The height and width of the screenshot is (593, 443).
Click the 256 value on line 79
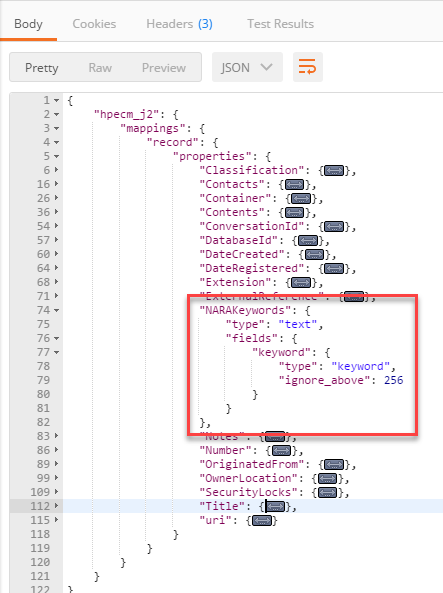click(394, 380)
